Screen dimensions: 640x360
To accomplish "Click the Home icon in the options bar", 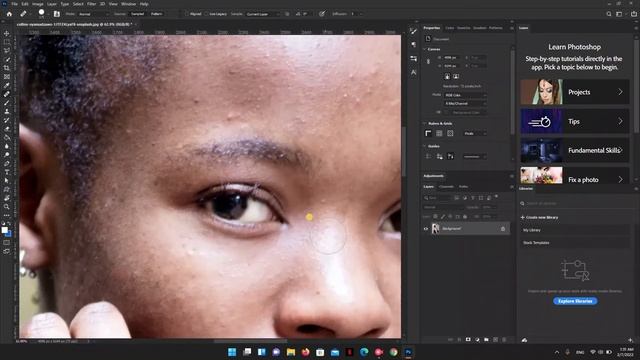I will 9,14.
